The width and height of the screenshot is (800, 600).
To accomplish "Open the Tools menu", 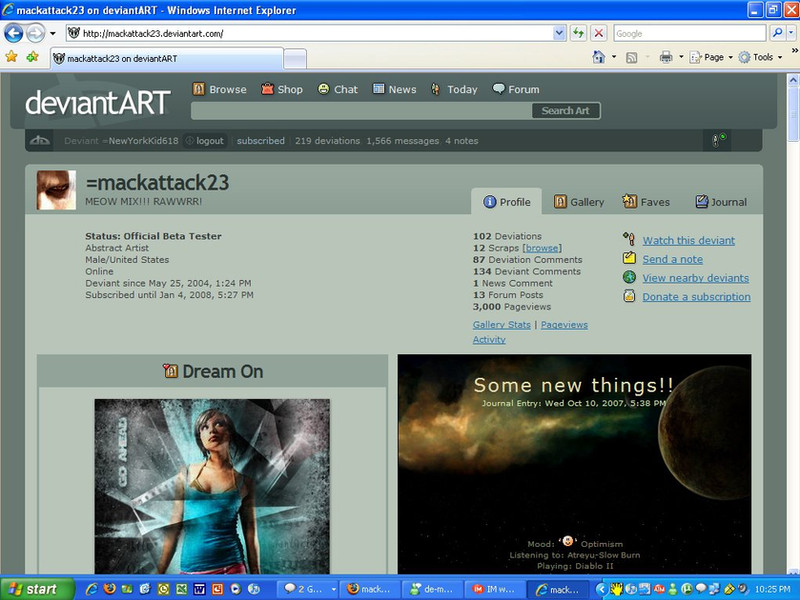I will click(760, 57).
